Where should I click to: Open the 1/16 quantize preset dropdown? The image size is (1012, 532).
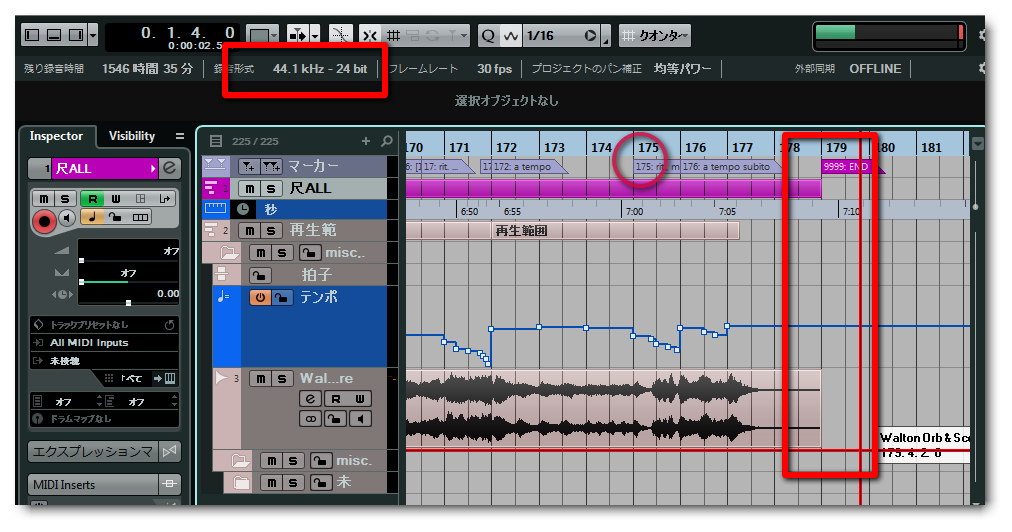[560, 36]
